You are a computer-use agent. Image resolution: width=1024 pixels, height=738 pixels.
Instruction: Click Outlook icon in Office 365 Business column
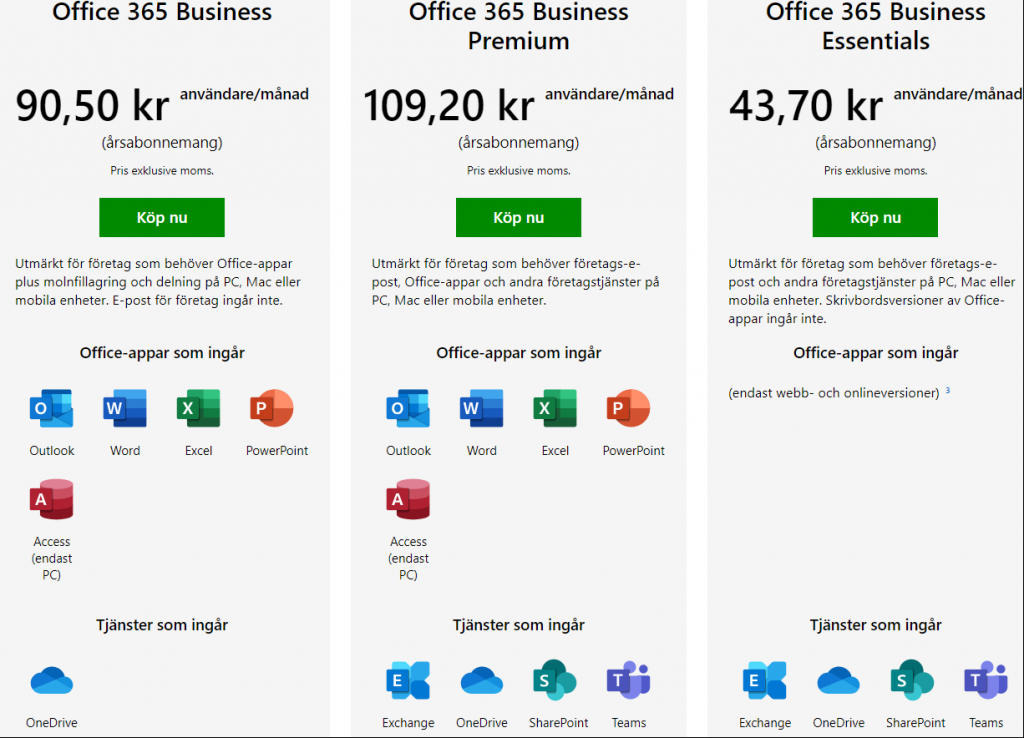pyautogui.click(x=52, y=408)
